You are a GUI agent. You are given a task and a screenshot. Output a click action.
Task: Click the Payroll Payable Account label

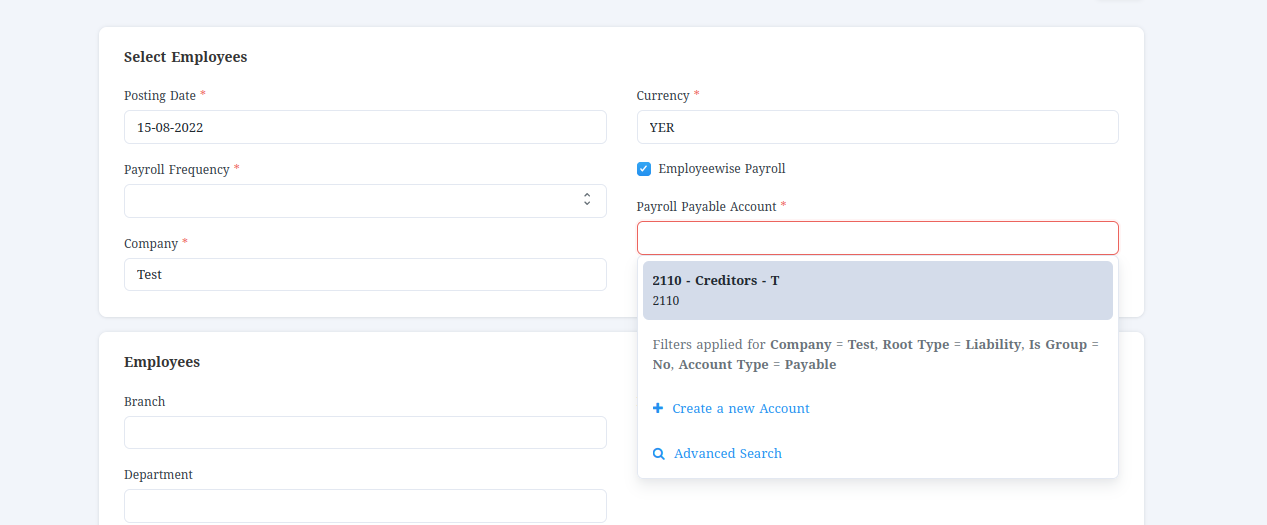pos(707,206)
